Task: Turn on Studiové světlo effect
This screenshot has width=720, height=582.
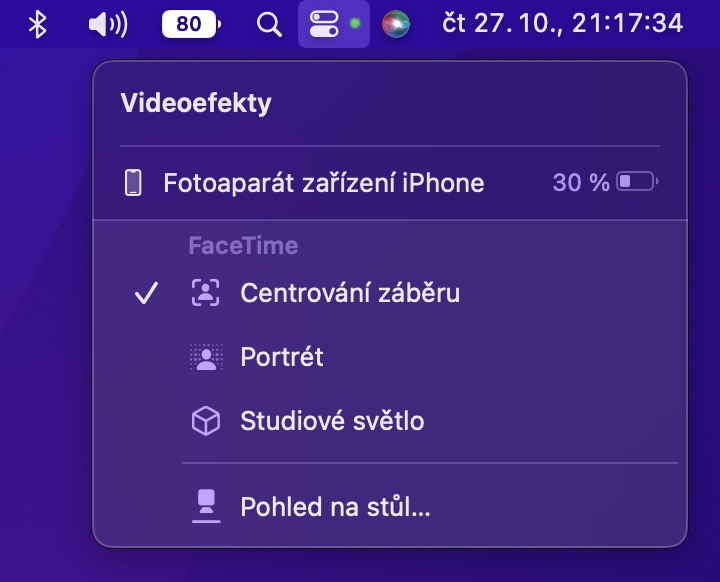Action: 332,421
